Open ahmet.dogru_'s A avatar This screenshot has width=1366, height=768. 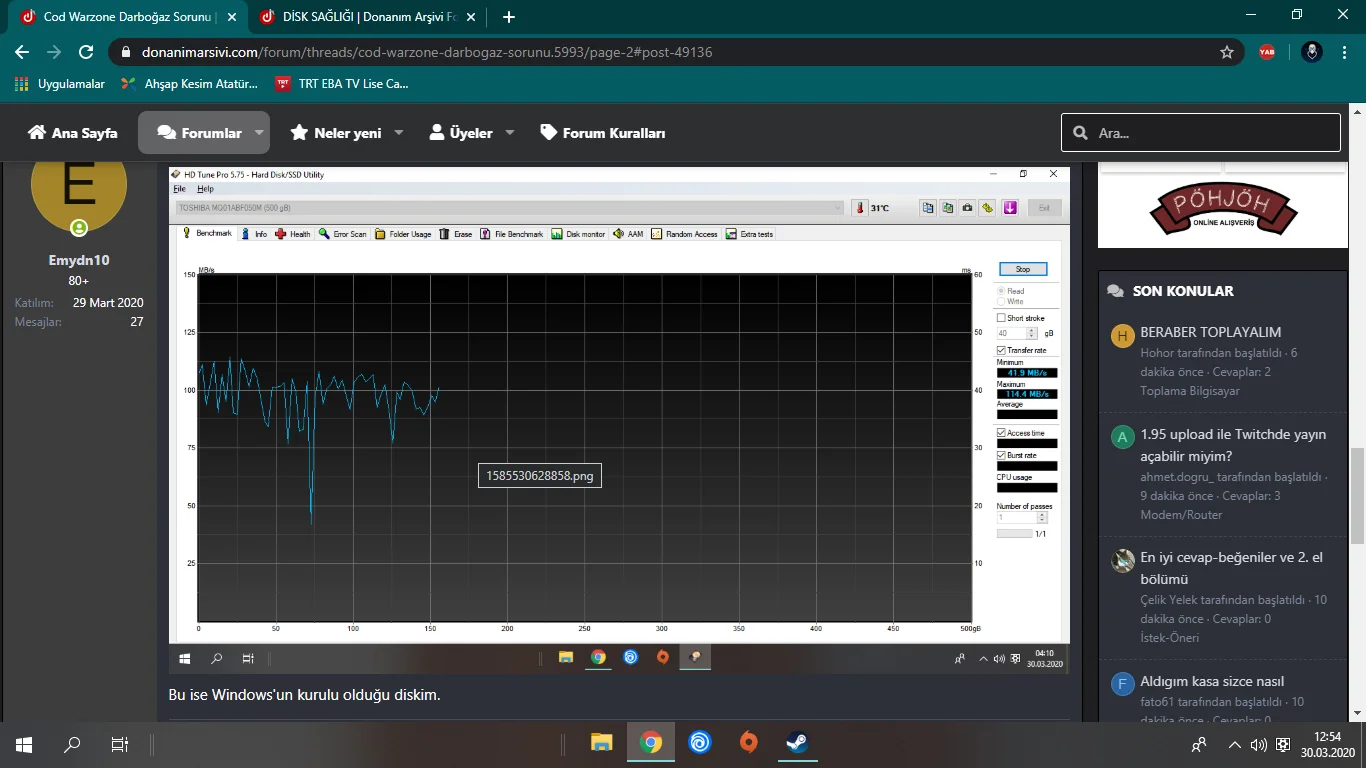(1123, 438)
